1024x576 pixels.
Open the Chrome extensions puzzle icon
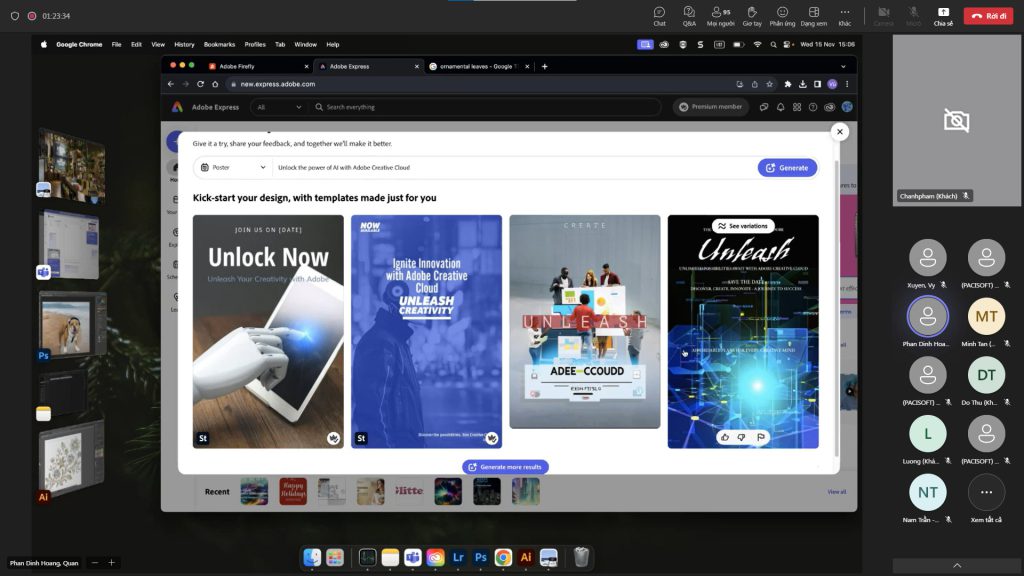click(x=788, y=84)
